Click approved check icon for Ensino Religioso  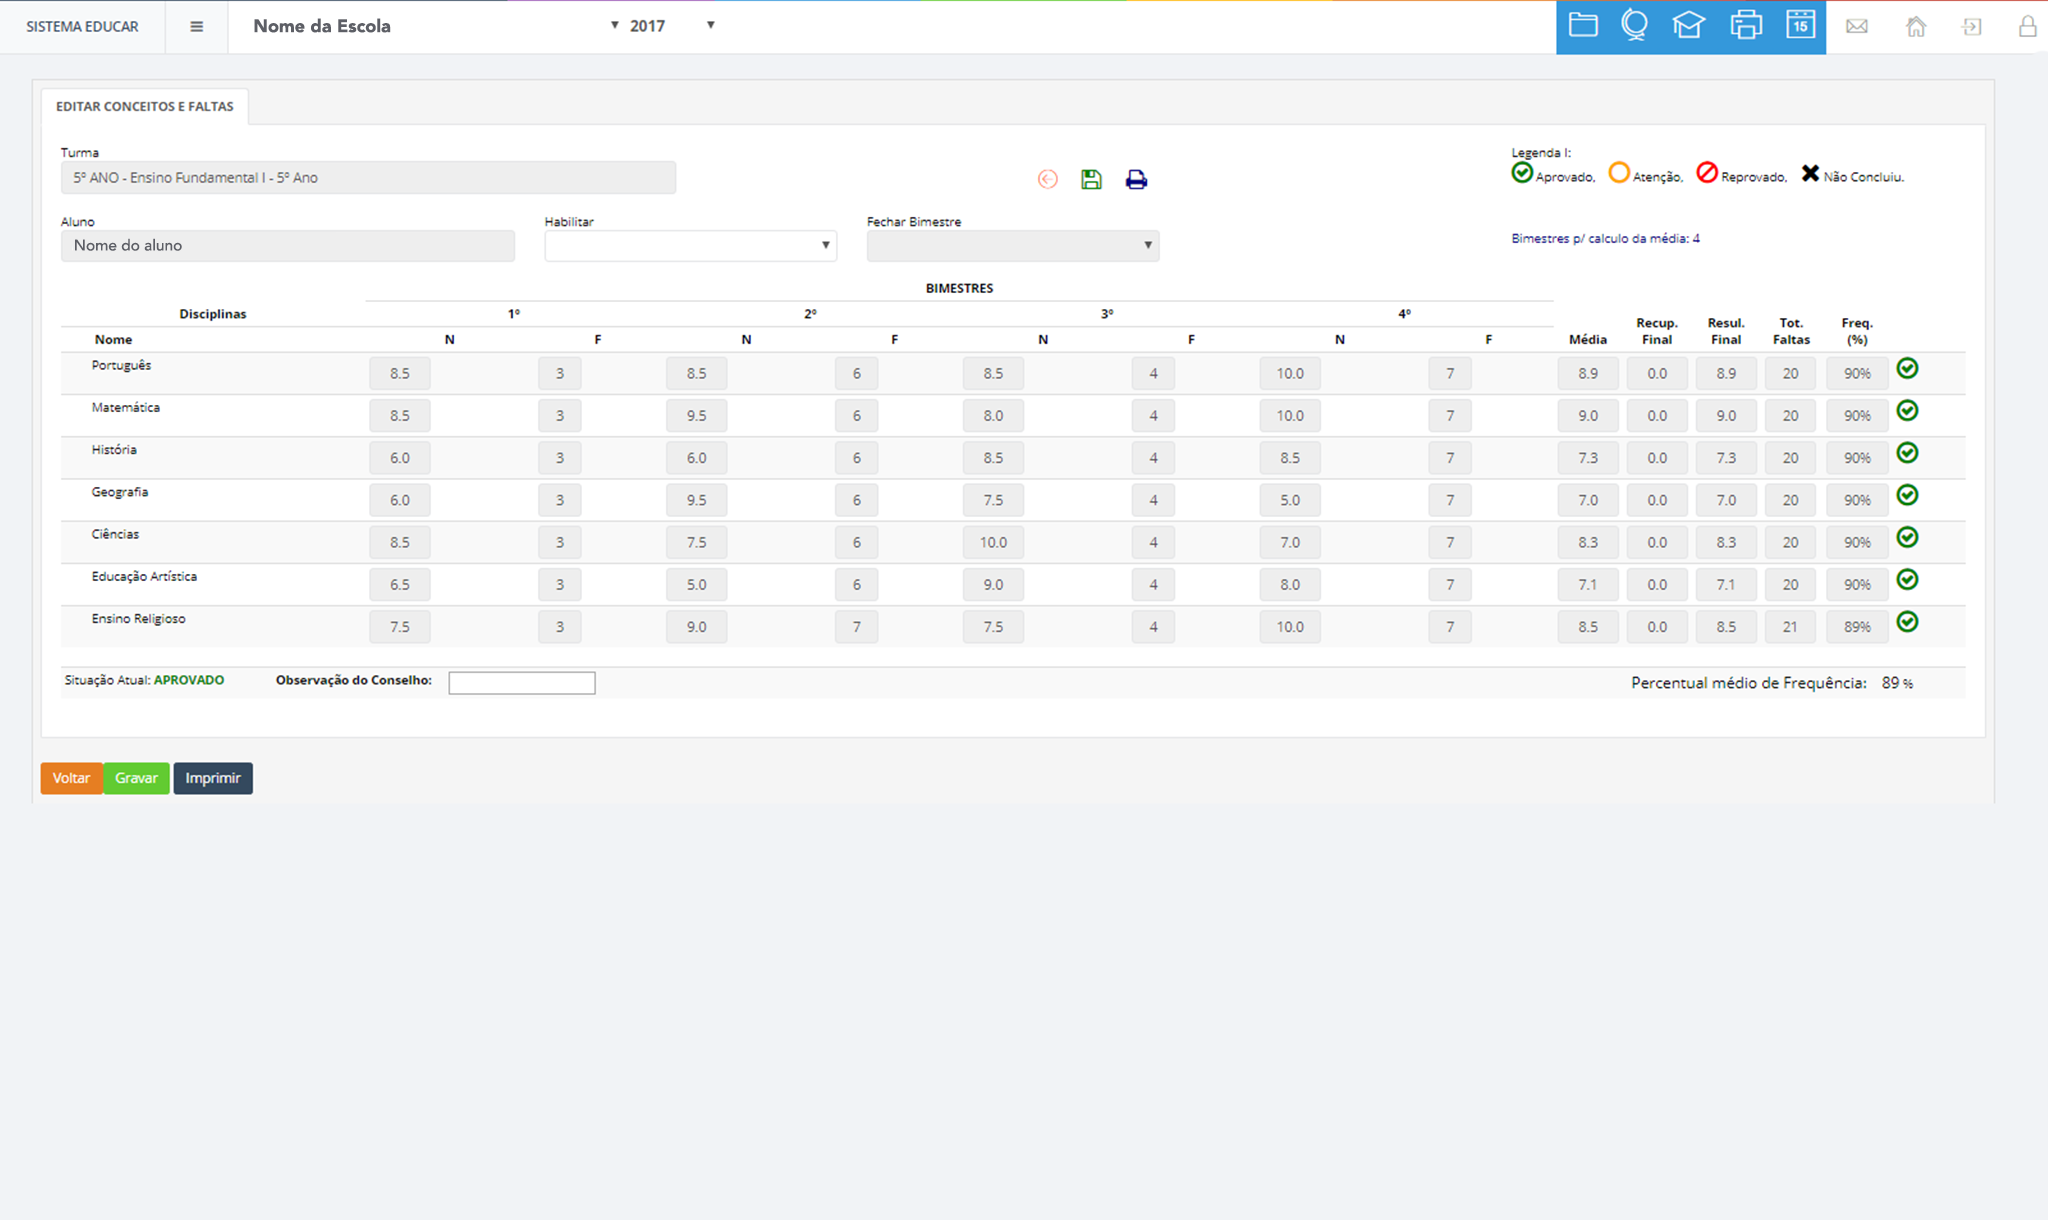1907,621
